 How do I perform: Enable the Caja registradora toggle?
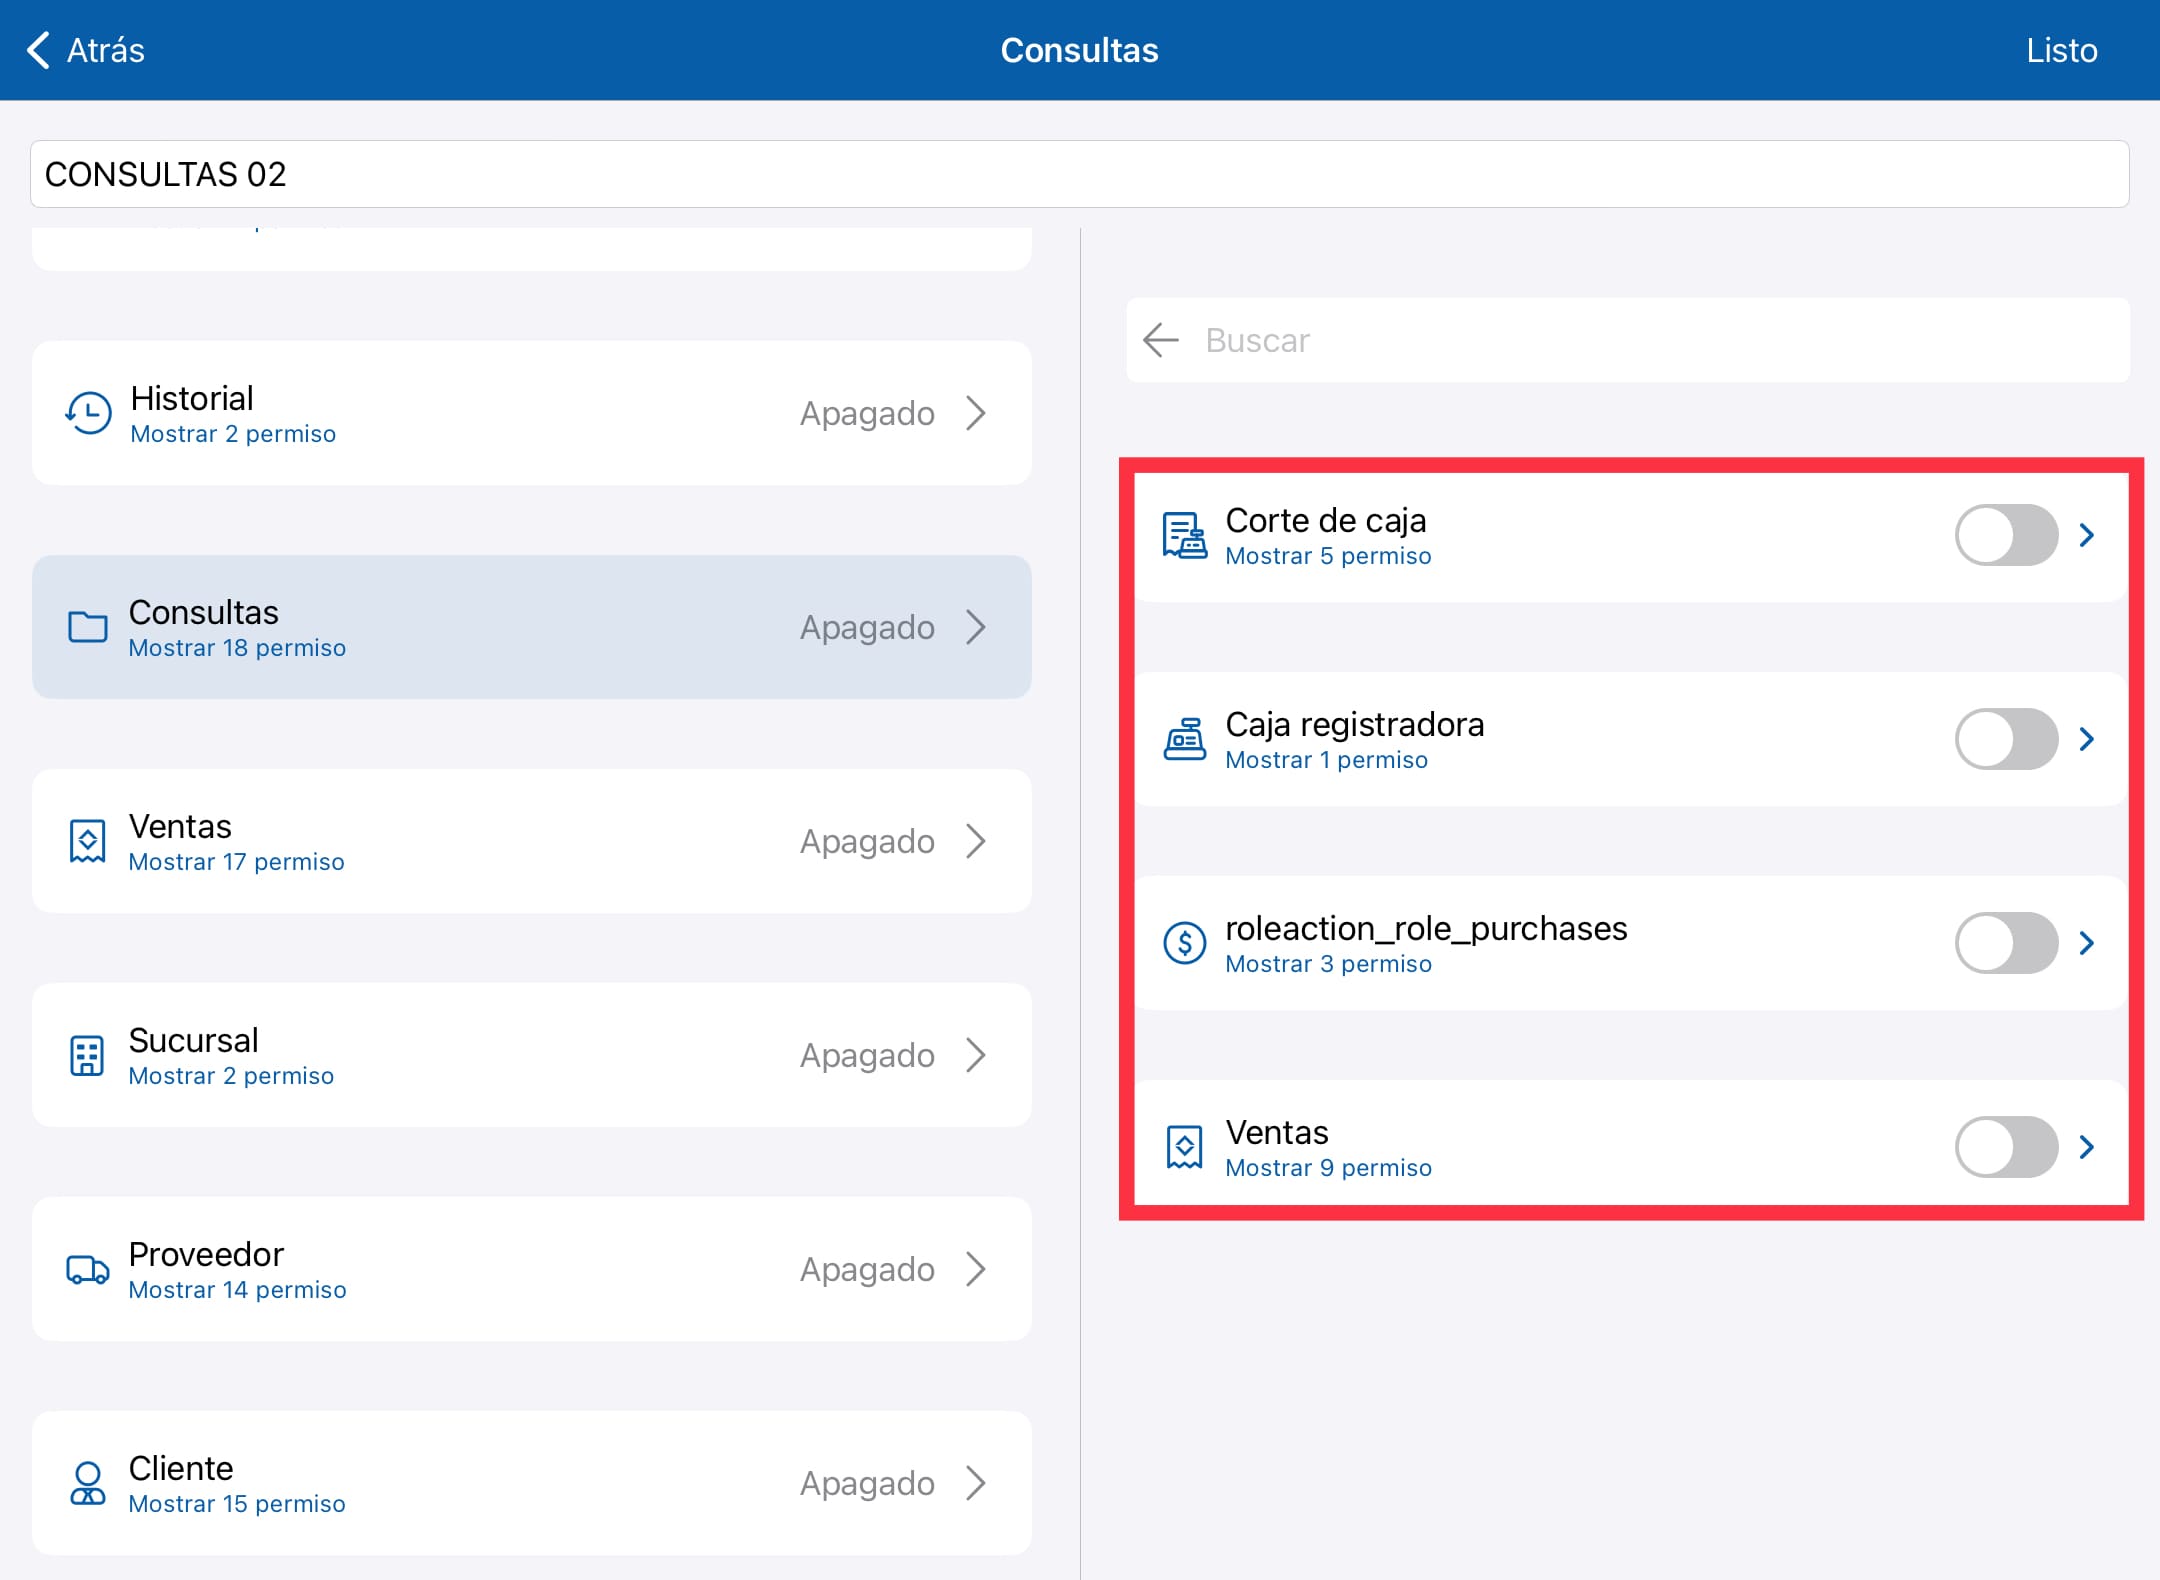2006,739
